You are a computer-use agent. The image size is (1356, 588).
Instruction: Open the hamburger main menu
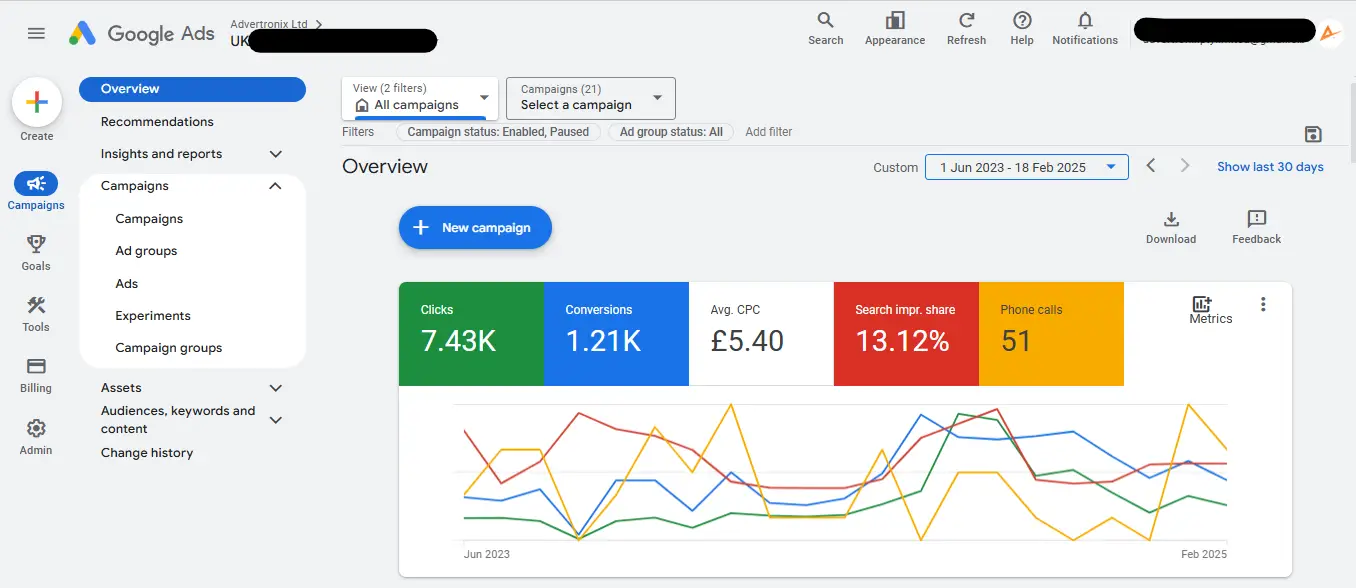36,33
